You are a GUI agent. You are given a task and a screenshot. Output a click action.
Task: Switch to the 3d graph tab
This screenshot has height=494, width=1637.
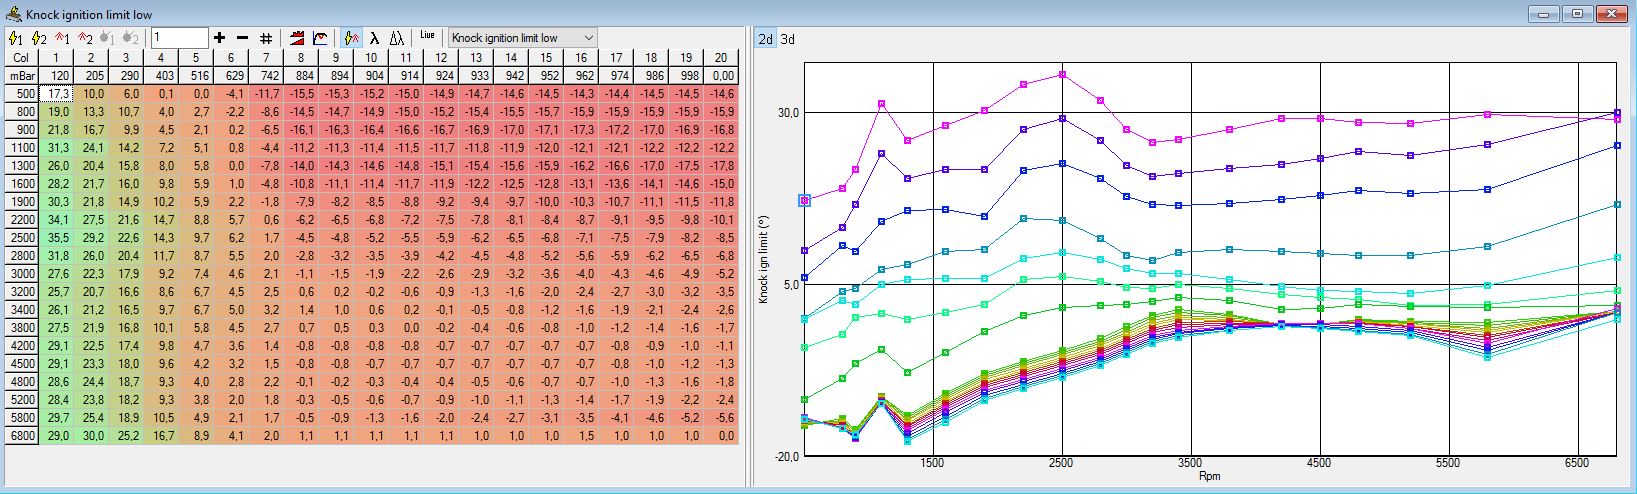[x=788, y=39]
